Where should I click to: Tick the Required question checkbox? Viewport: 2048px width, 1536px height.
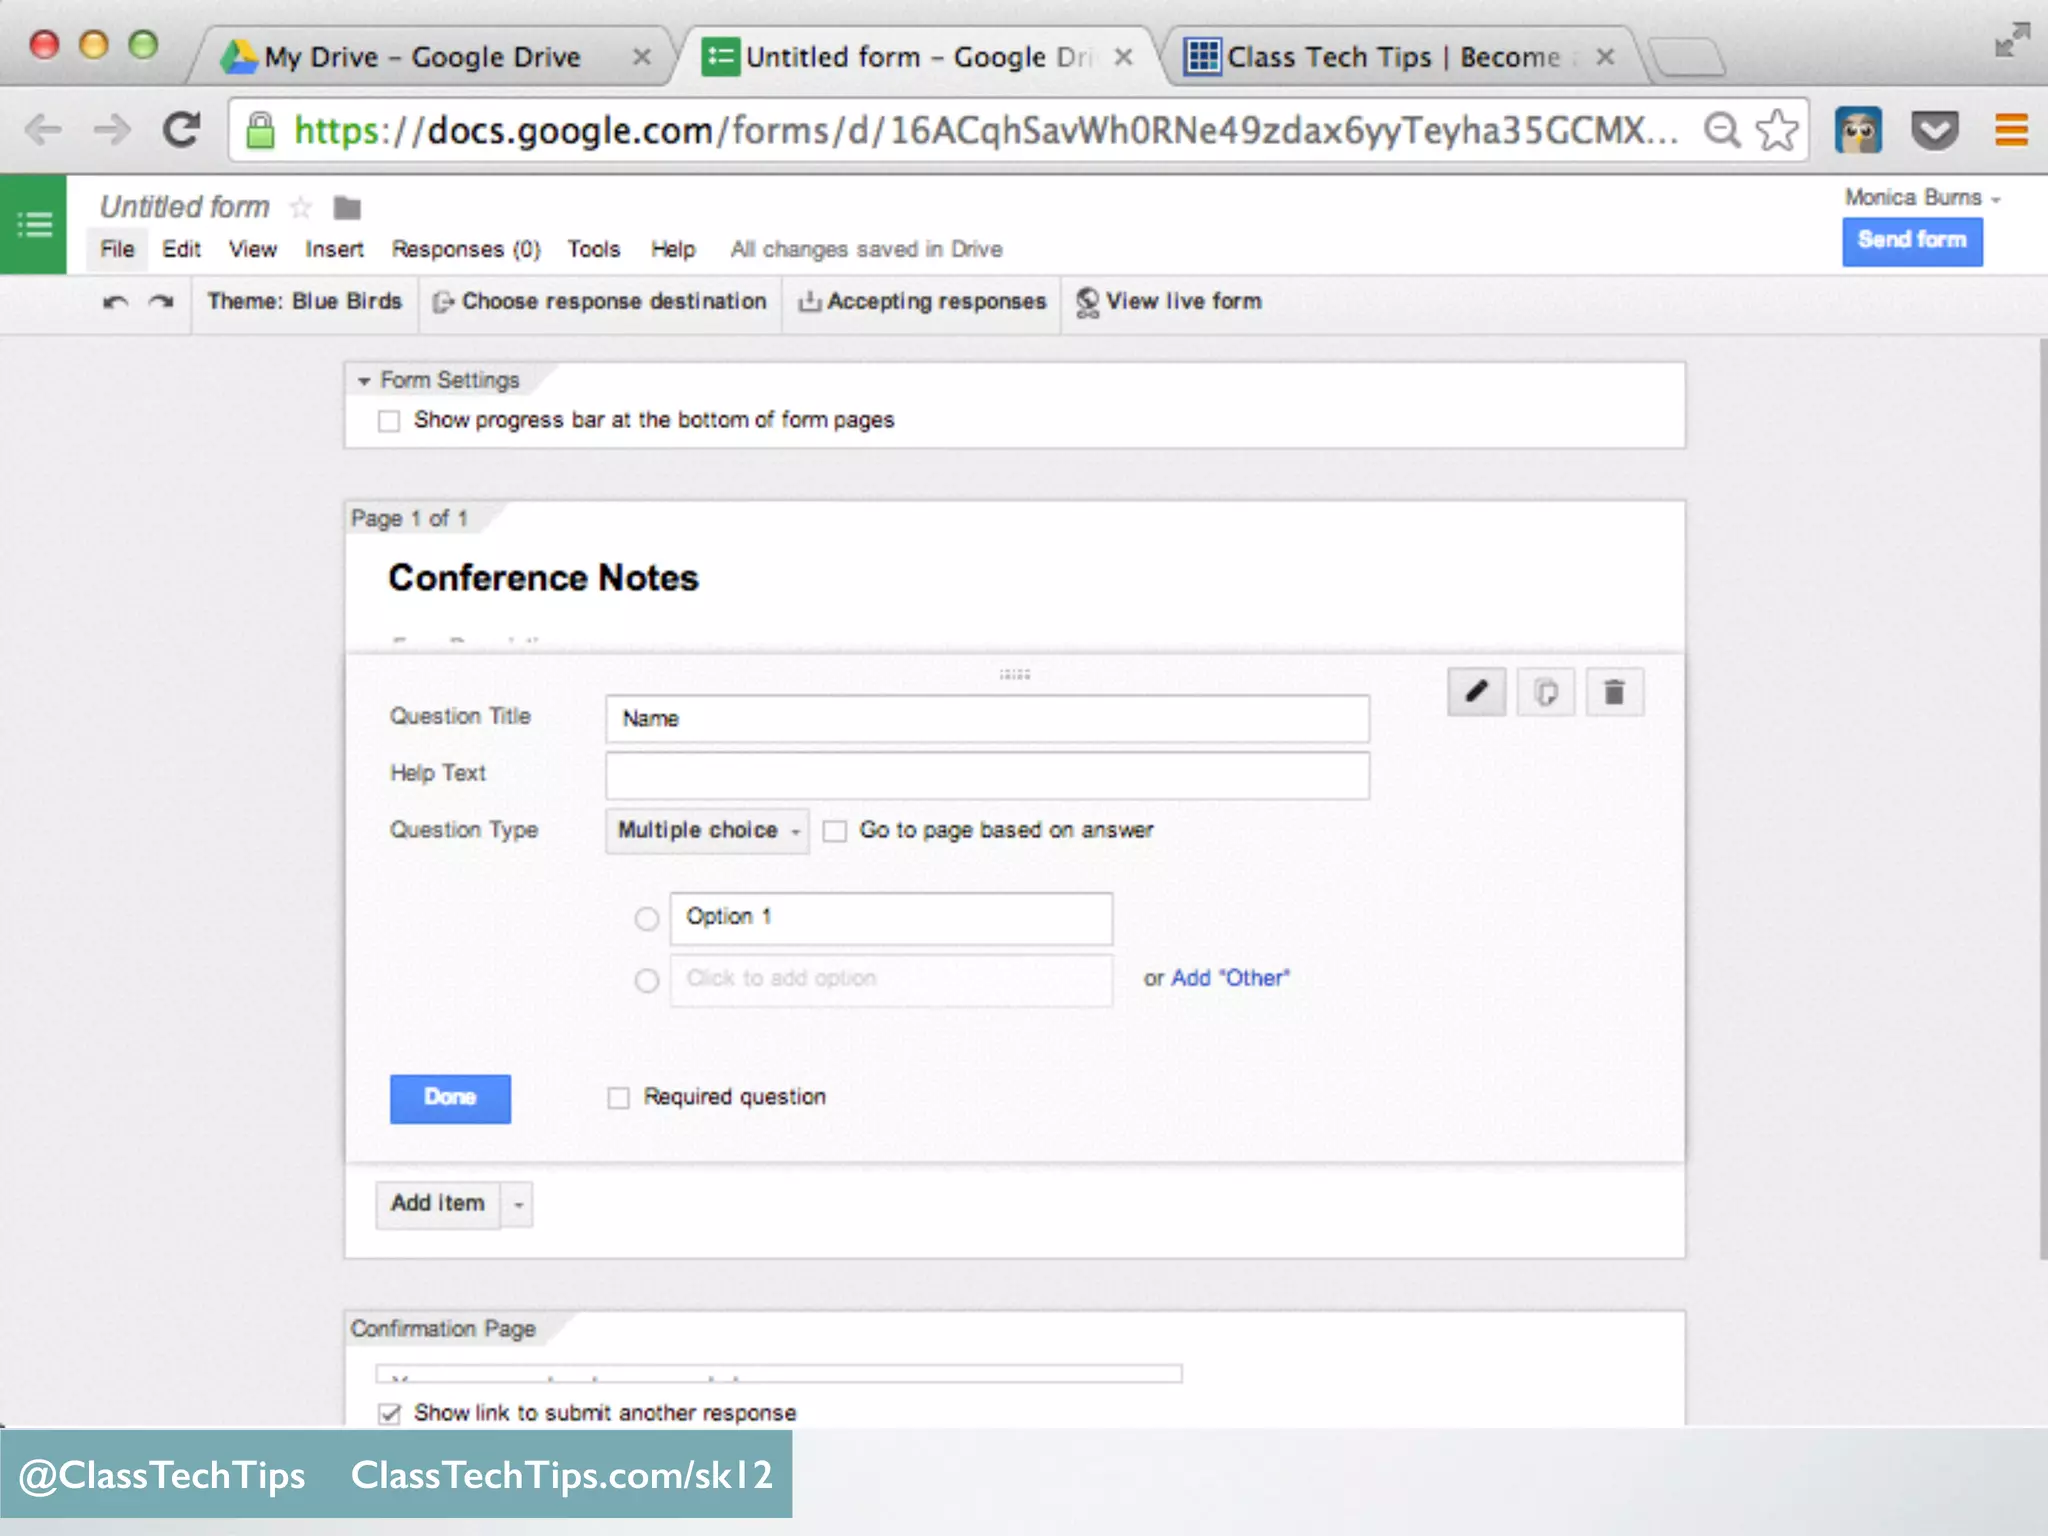click(619, 1098)
